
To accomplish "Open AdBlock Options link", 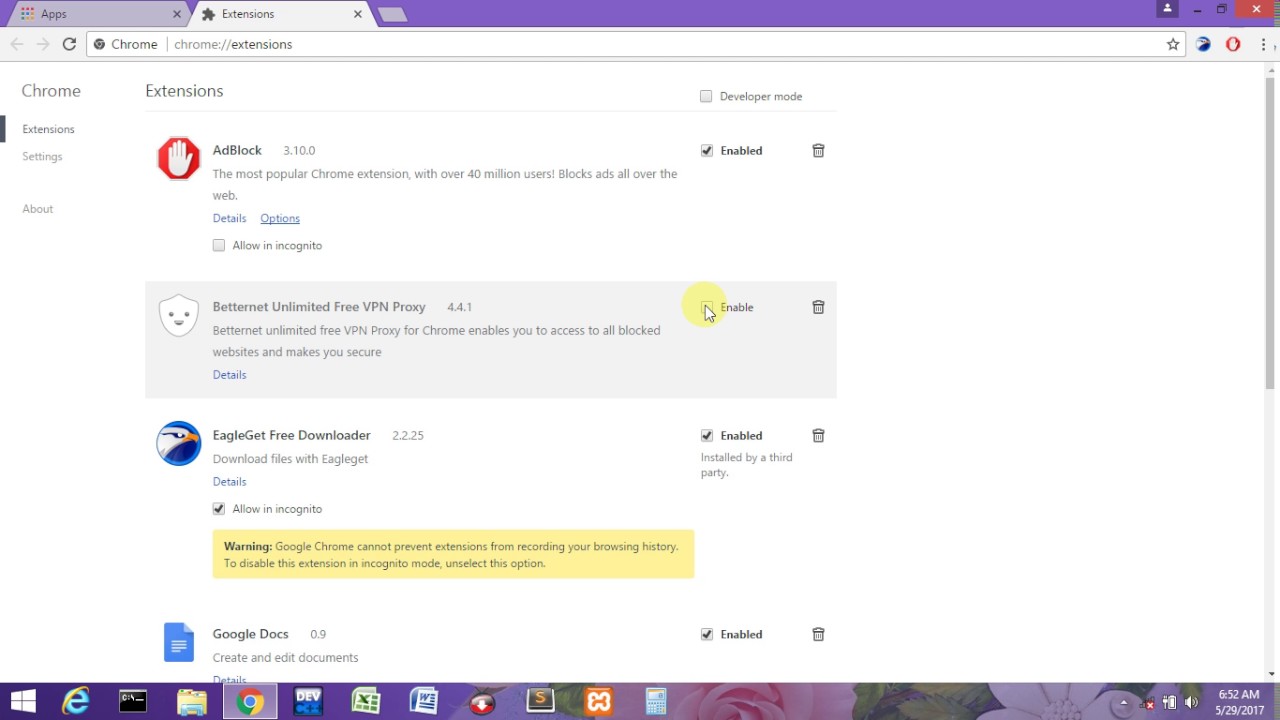I will [x=280, y=218].
